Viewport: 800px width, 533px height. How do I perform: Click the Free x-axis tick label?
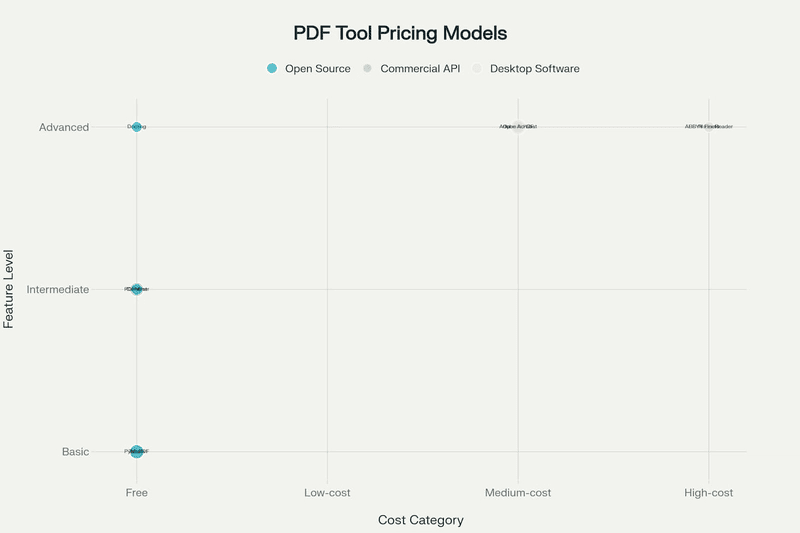coord(137,493)
